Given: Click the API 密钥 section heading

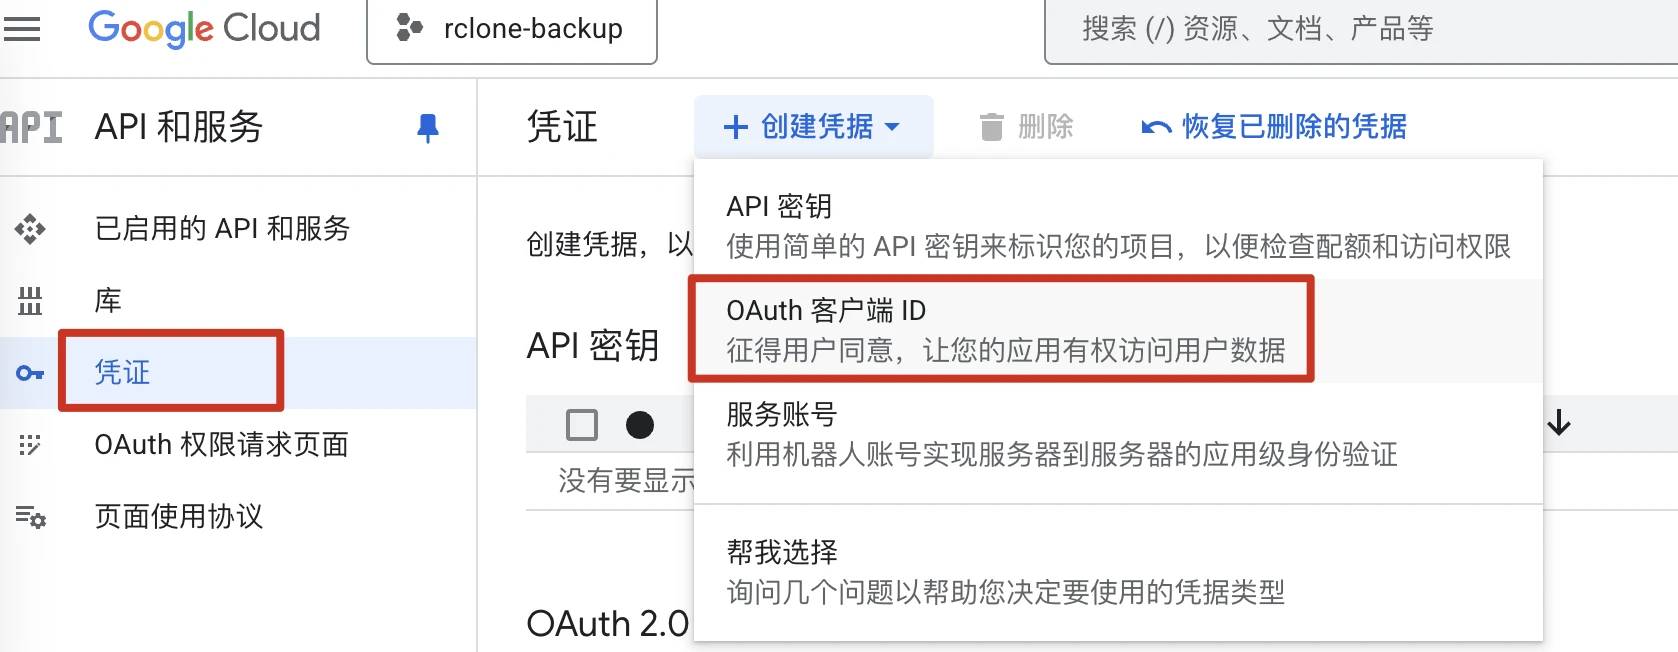Looking at the screenshot, I should point(593,346).
